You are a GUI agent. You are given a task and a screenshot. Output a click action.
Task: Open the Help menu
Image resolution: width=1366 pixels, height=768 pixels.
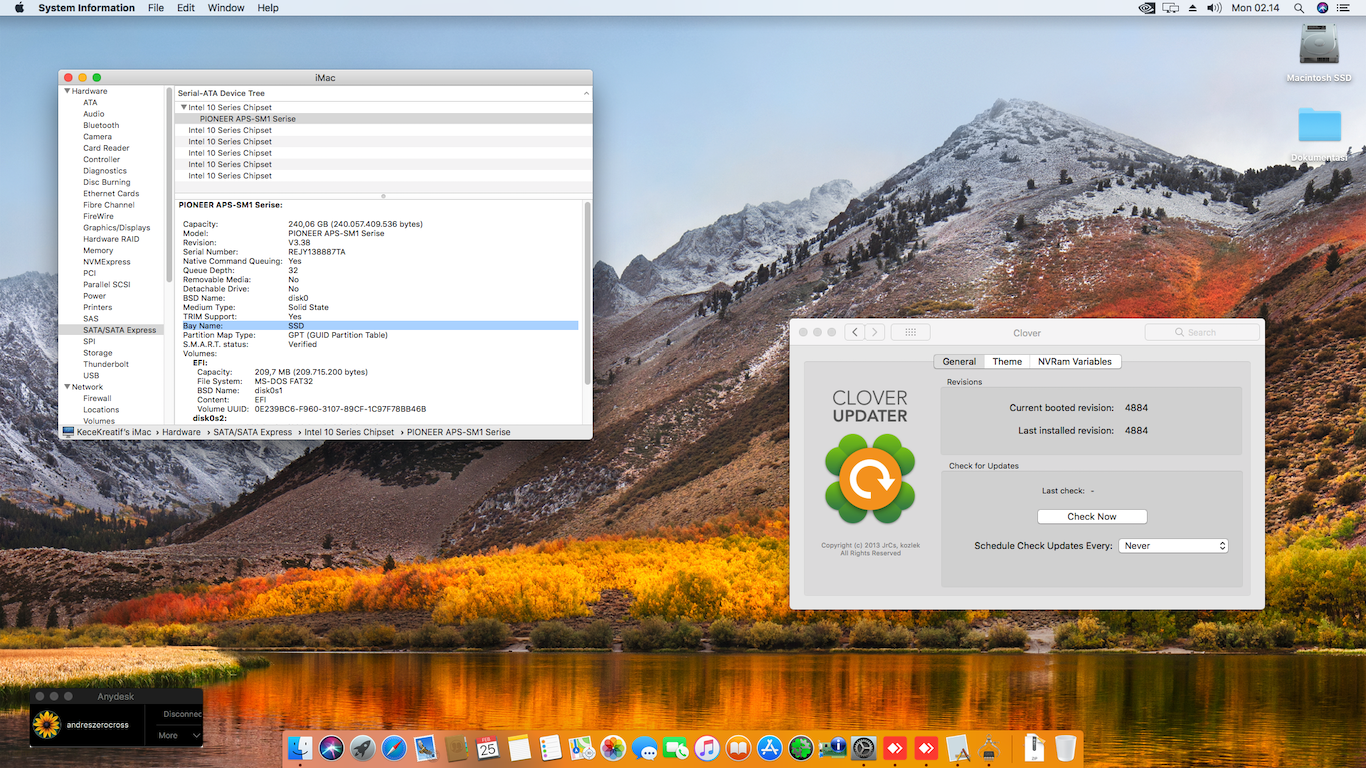pyautogui.click(x=268, y=8)
